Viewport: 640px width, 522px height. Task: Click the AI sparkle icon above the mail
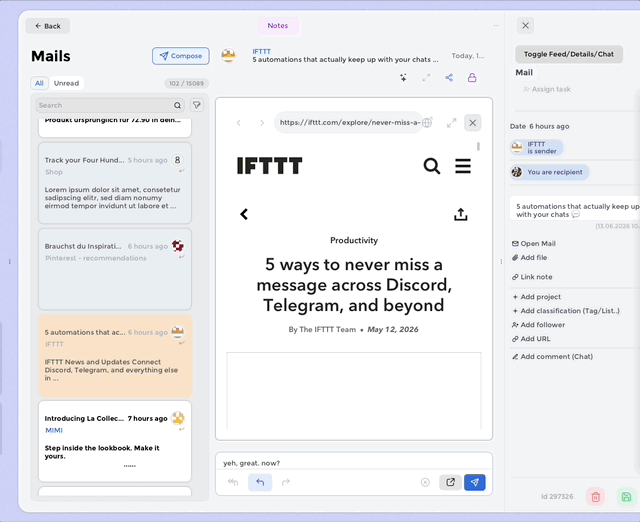click(403, 78)
